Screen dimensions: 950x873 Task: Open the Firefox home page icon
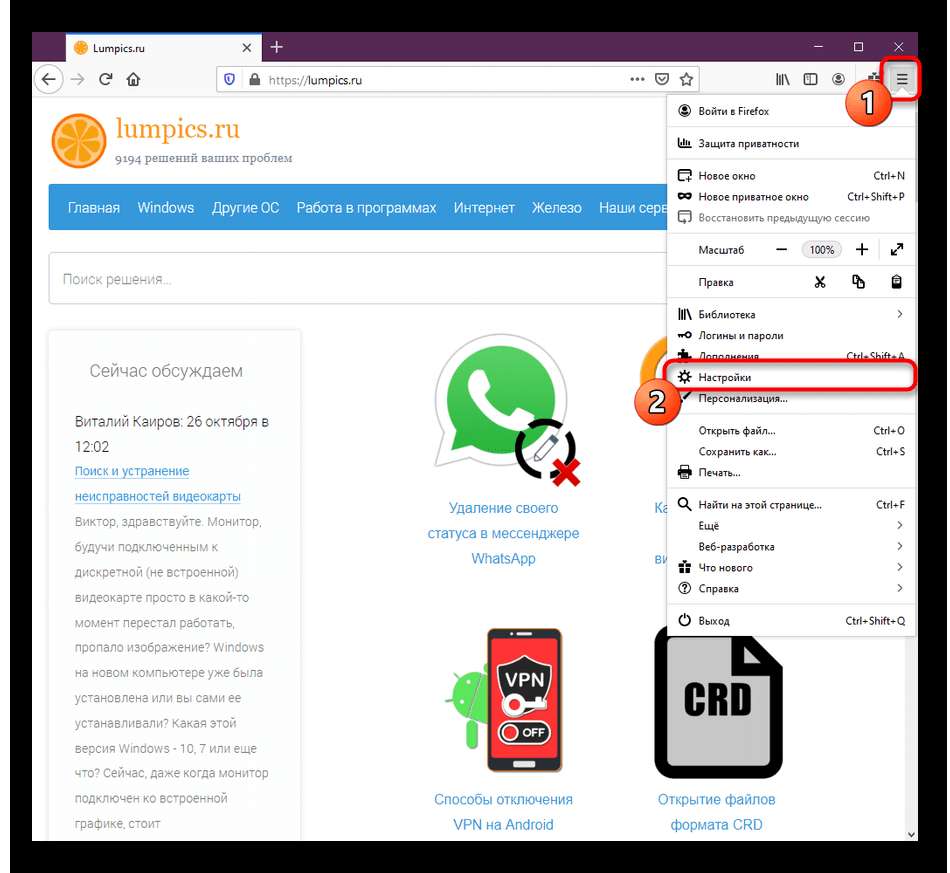pos(133,79)
